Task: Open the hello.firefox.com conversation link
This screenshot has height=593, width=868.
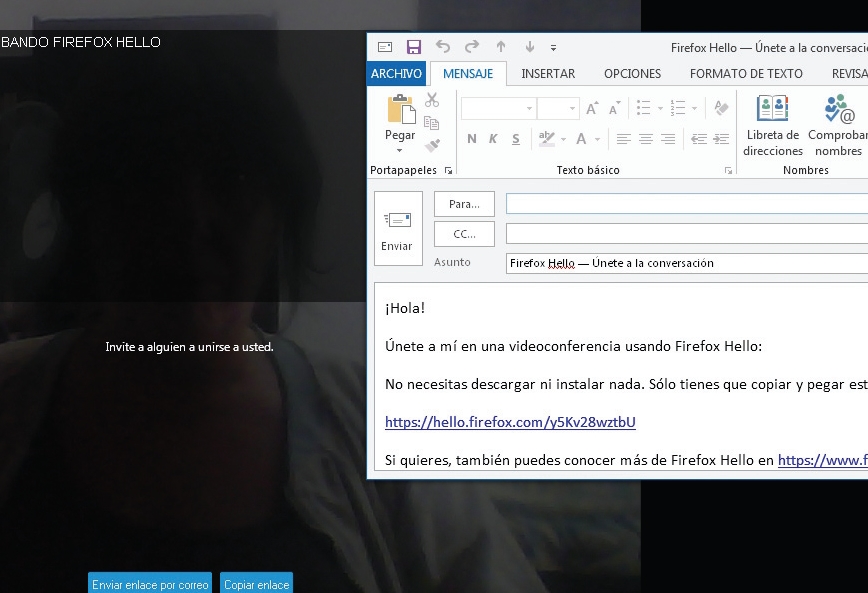Action: point(510,422)
